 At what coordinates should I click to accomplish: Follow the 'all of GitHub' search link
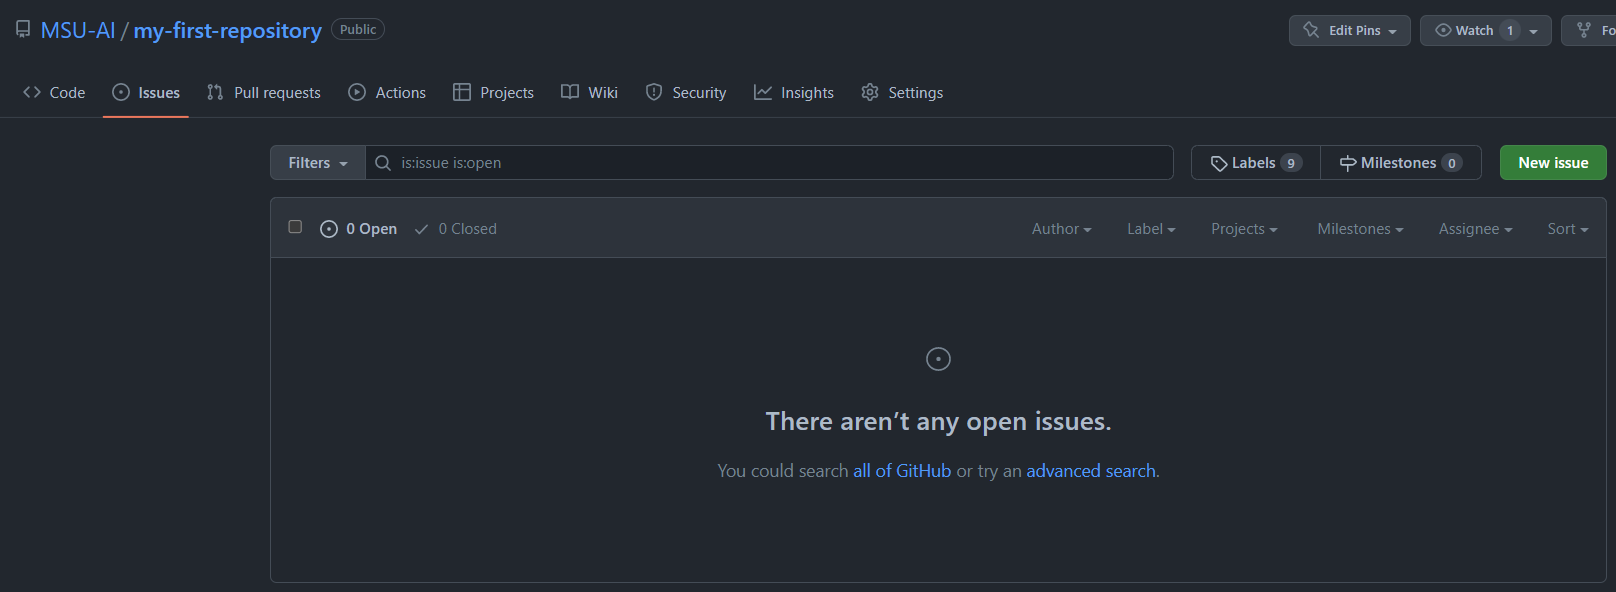click(x=902, y=471)
